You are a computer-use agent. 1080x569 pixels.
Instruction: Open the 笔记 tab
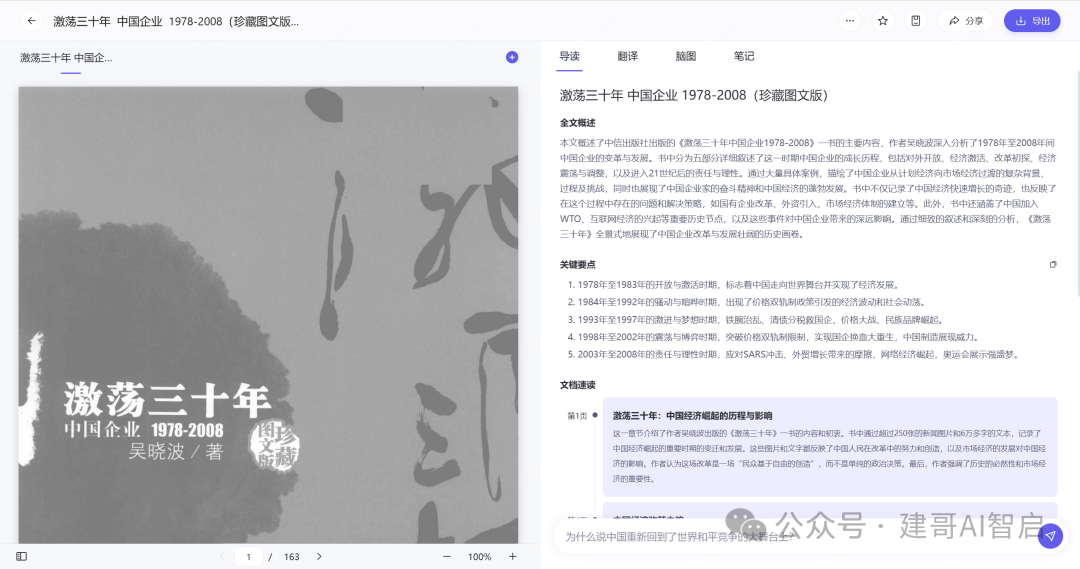[x=744, y=56]
